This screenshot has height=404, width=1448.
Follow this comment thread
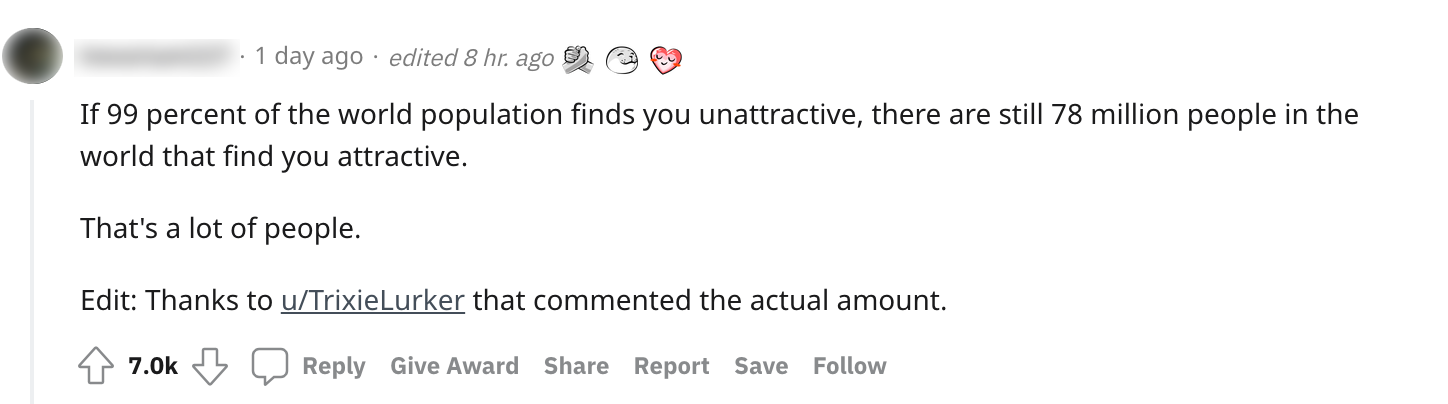pos(849,367)
